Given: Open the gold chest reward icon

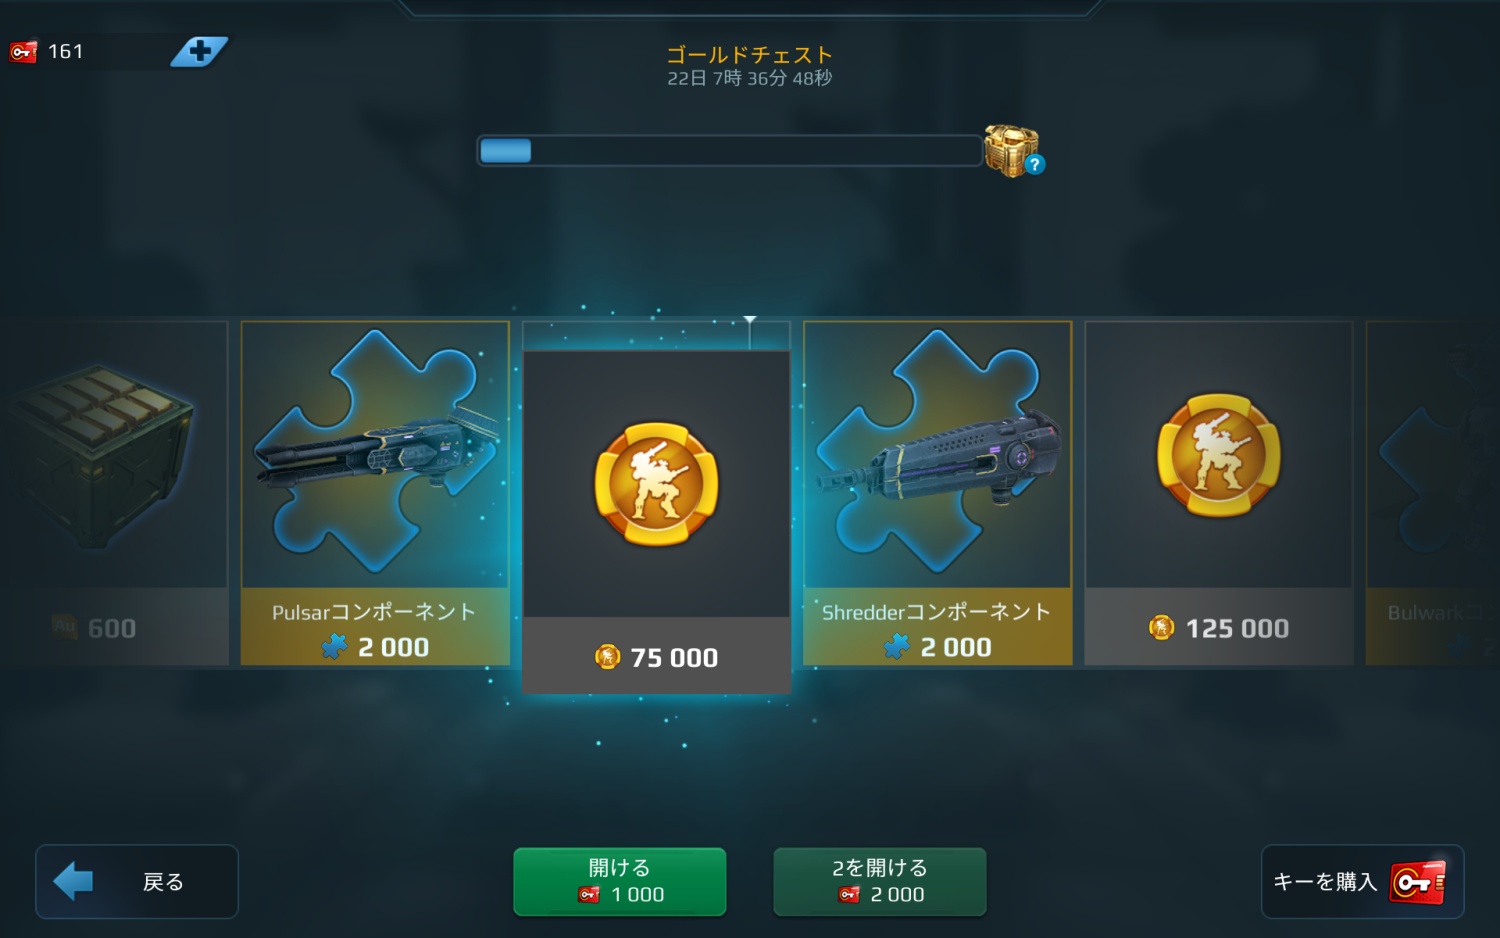Looking at the screenshot, I should (1011, 150).
